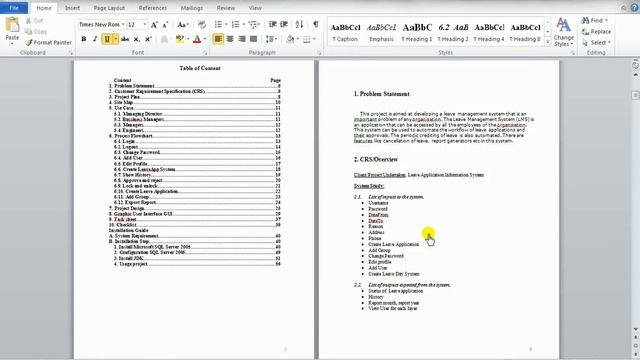Screen dimensions: 640x360
Task: Apply bullet list formatting
Action: point(218,25)
